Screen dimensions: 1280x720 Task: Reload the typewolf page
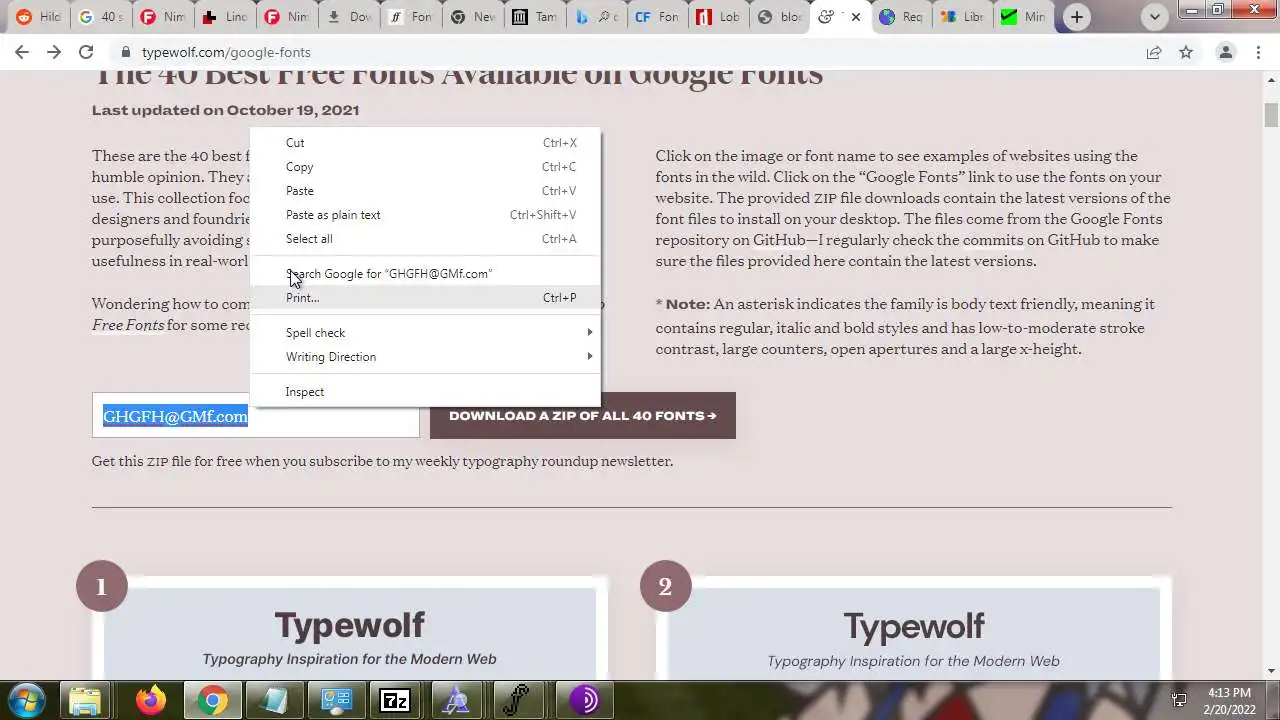86,52
